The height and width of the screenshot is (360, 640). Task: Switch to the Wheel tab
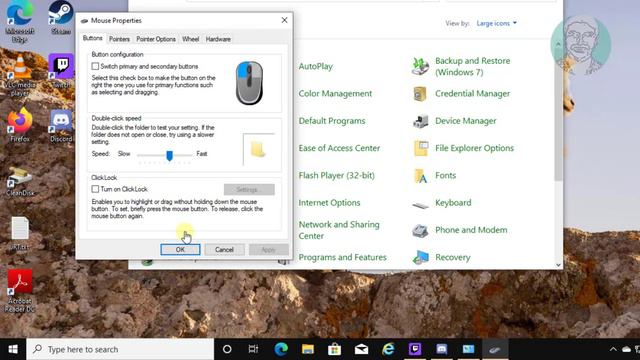click(x=191, y=39)
